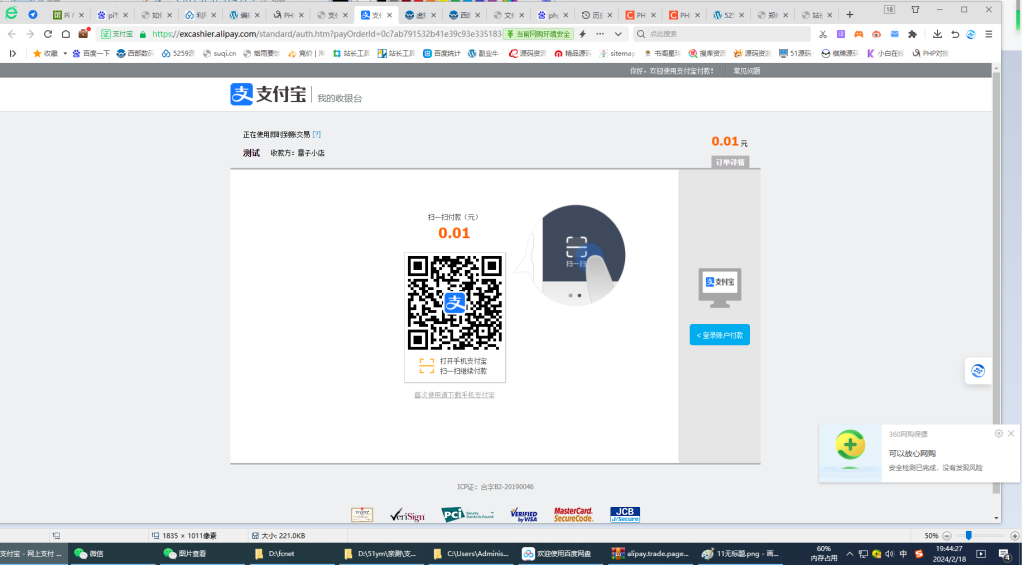Click the Verified by VISA logo

pyautogui.click(x=524, y=515)
